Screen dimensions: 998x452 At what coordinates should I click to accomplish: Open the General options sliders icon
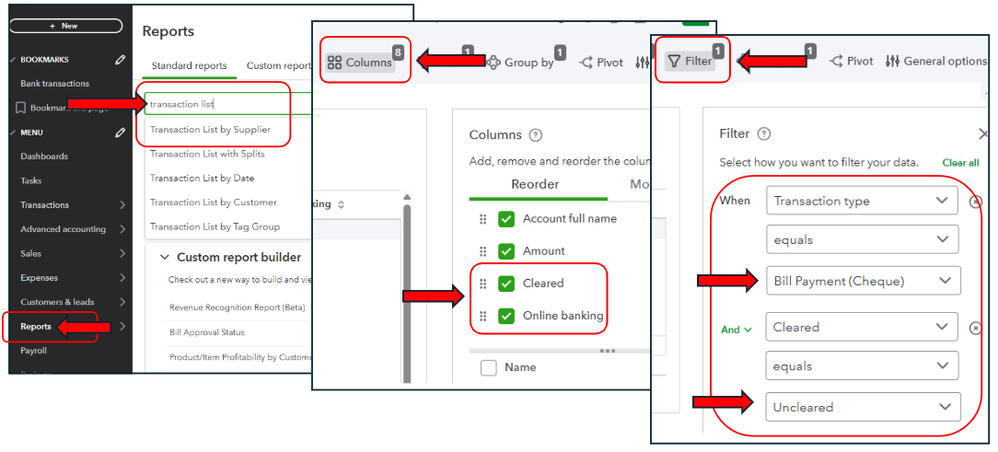coord(893,62)
